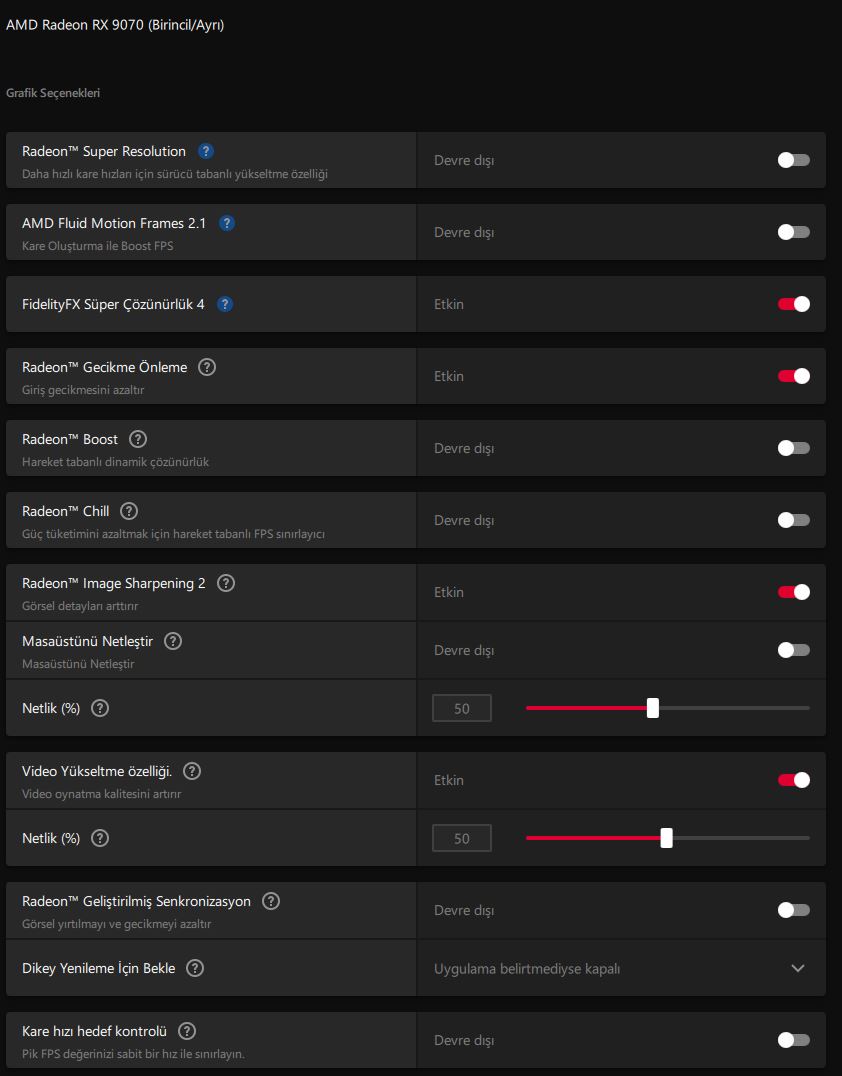842x1076 pixels.
Task: Expand Dikey Yenileme İçin Bekle dropdown chevron
Action: tap(797, 968)
